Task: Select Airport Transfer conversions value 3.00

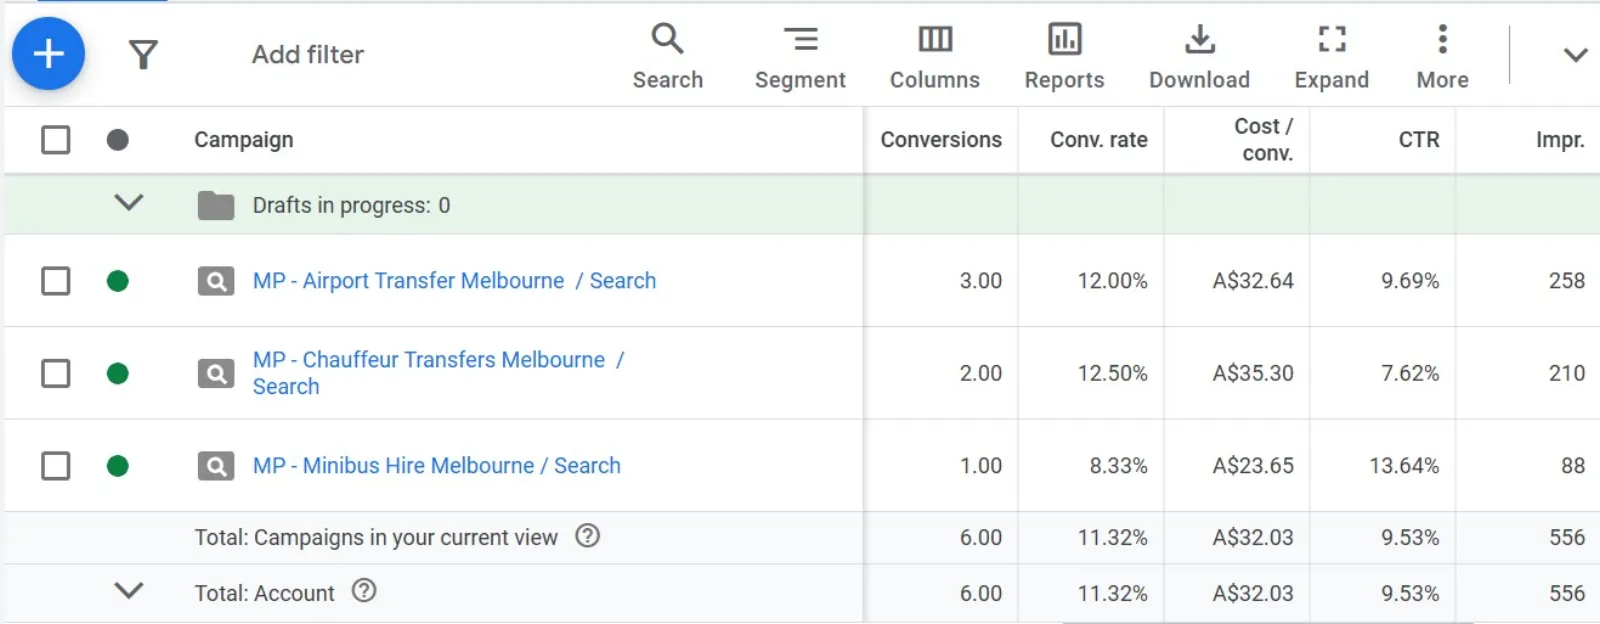Action: [981, 281]
